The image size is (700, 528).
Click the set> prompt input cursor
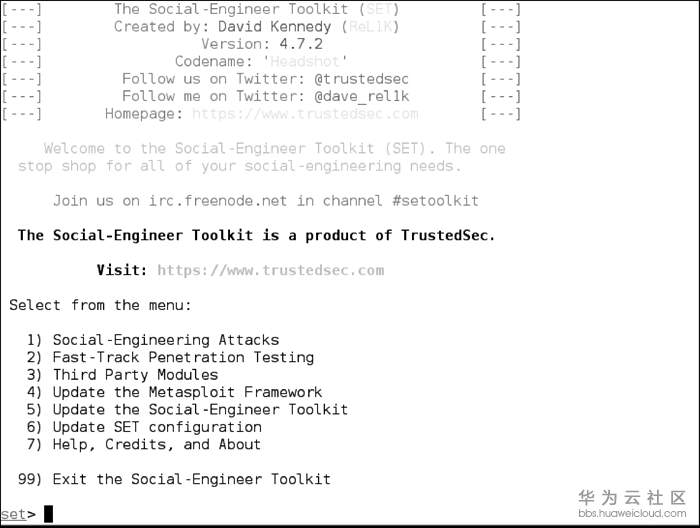[48, 514]
